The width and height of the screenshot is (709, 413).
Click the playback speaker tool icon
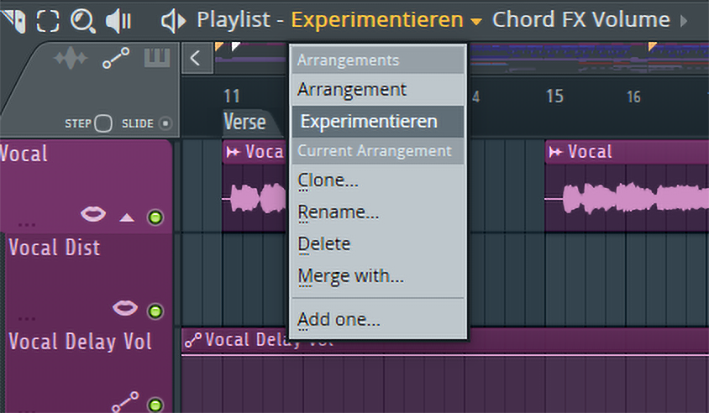point(119,20)
